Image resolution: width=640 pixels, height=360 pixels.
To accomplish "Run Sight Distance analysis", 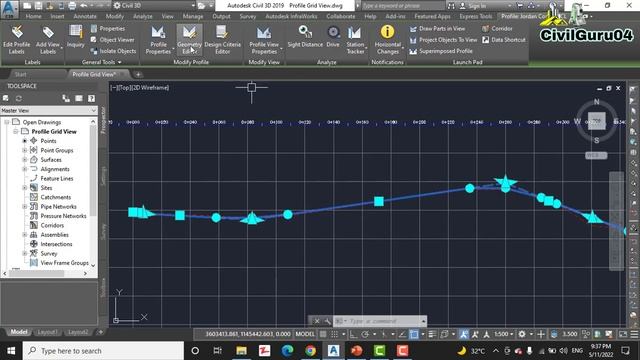I will coord(305,37).
